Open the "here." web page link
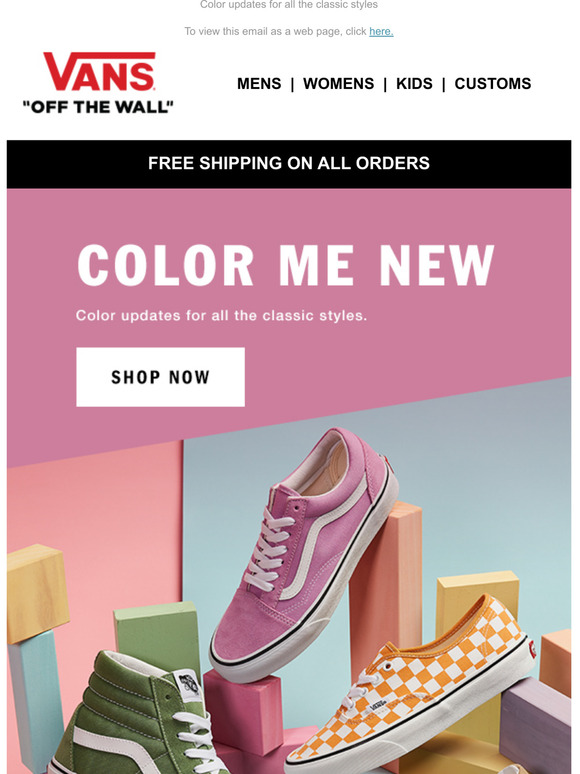 coord(381,32)
